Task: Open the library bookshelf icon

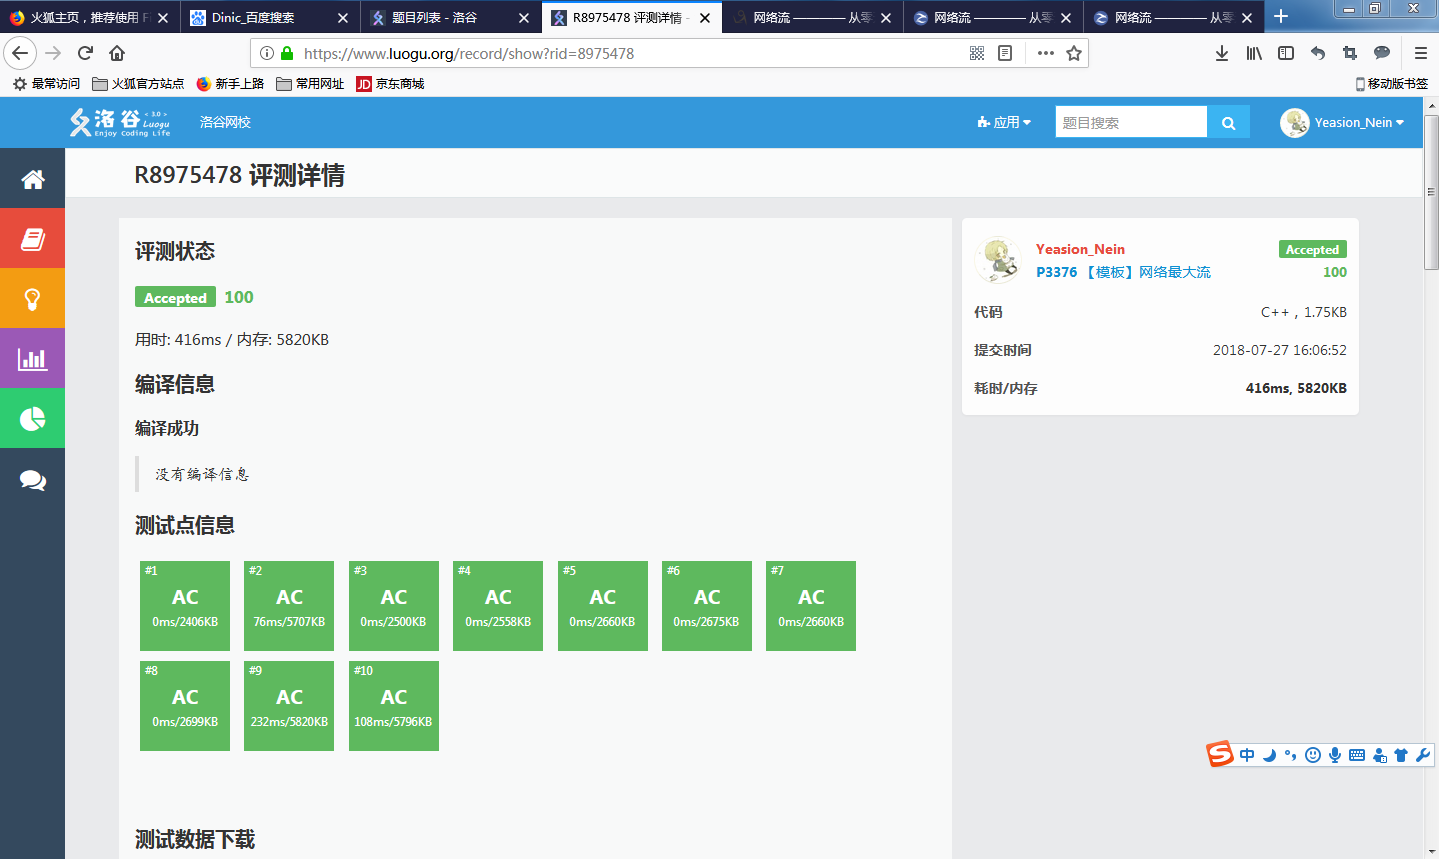Action: tap(1254, 53)
